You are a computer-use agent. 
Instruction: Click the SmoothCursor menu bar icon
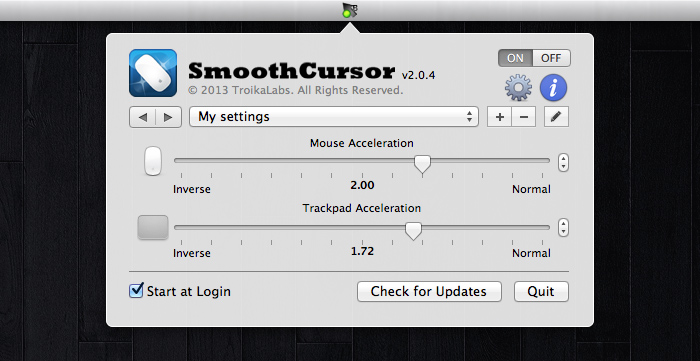pos(350,10)
